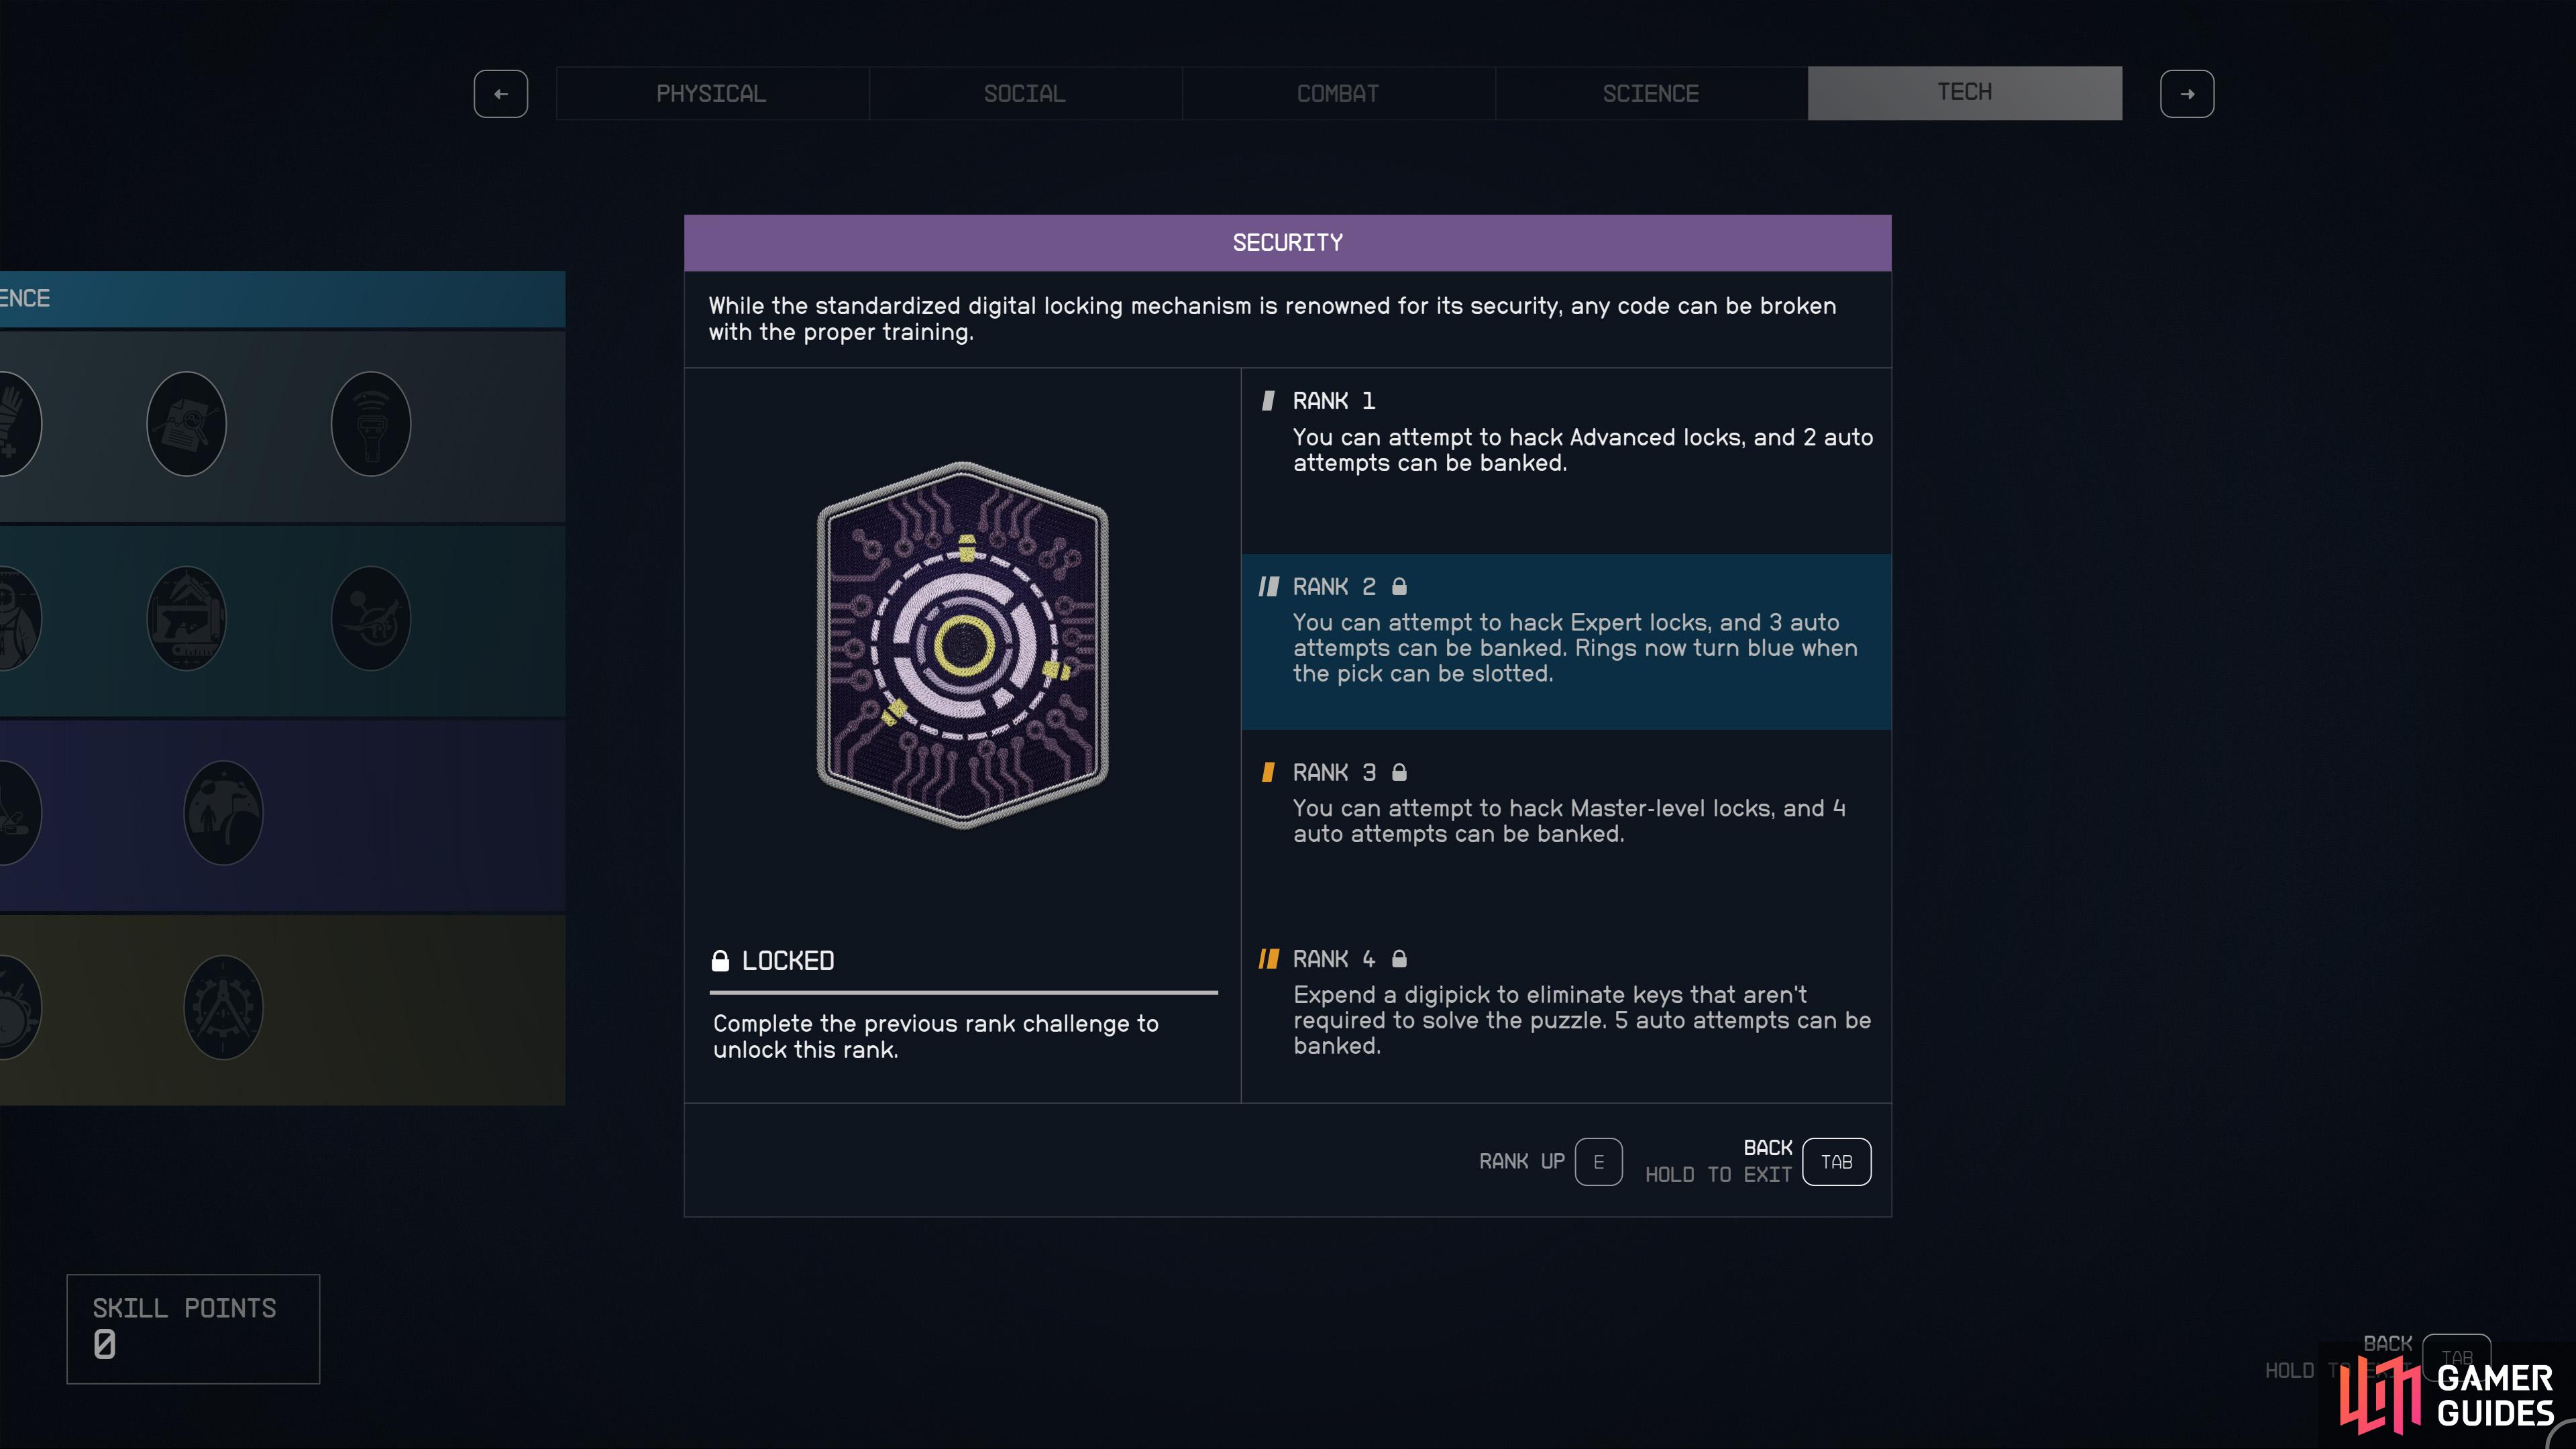Image resolution: width=2576 pixels, height=1449 pixels.
Task: Select the Zoology creature skill icon
Action: coord(371,618)
